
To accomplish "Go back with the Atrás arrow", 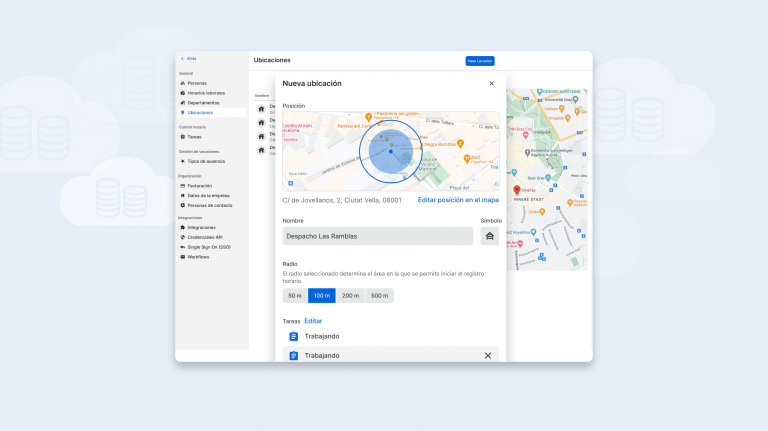I will click(x=188, y=59).
